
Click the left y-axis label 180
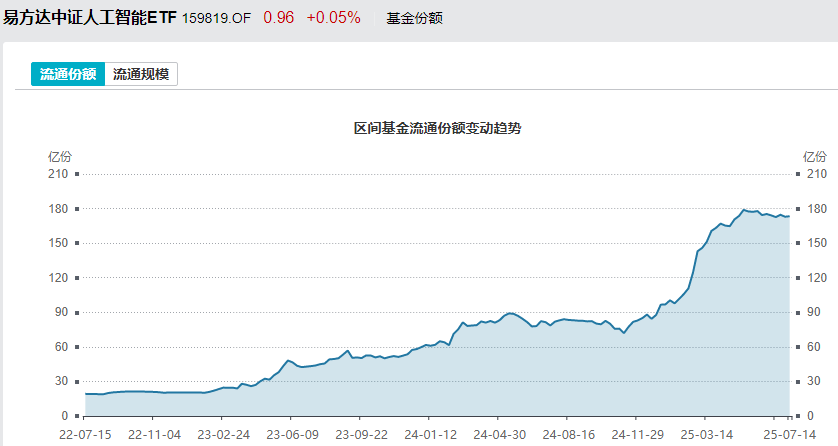click(x=58, y=209)
